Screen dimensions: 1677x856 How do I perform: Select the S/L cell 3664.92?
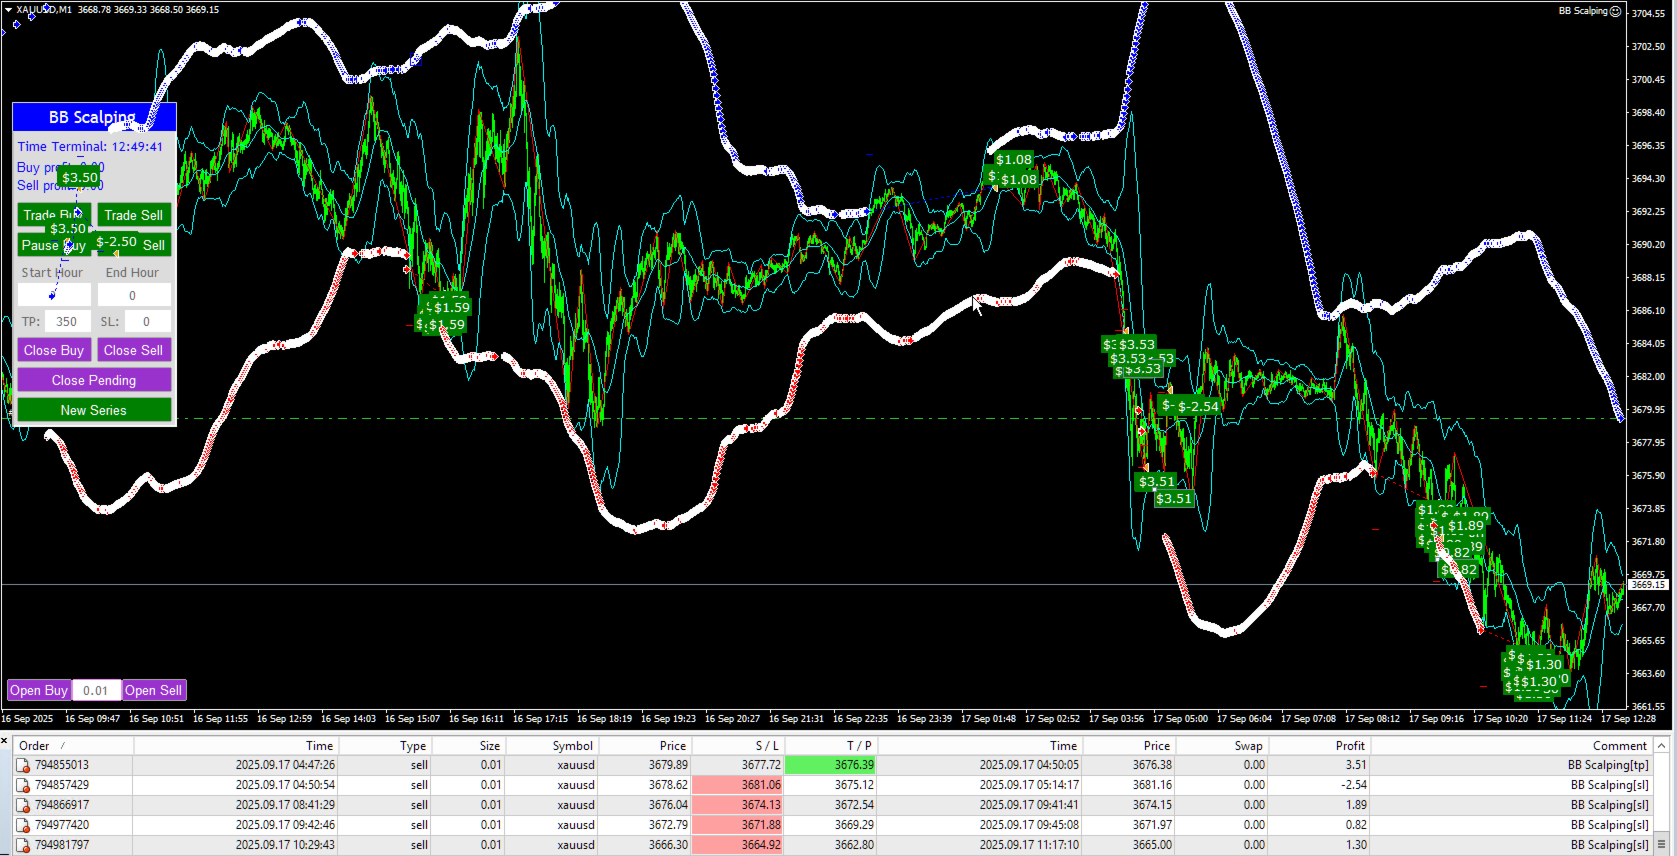pyautogui.click(x=737, y=845)
